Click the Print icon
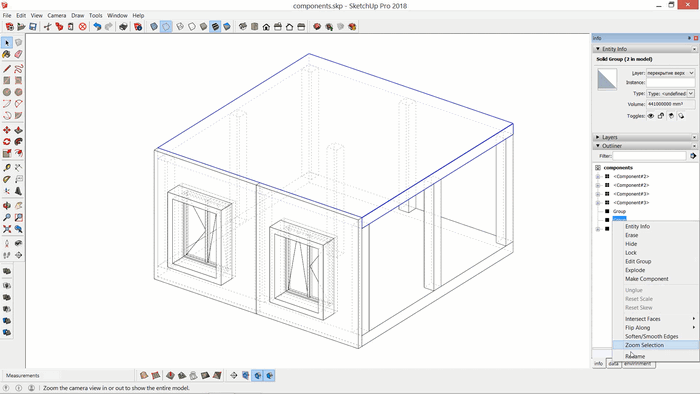 (123, 27)
